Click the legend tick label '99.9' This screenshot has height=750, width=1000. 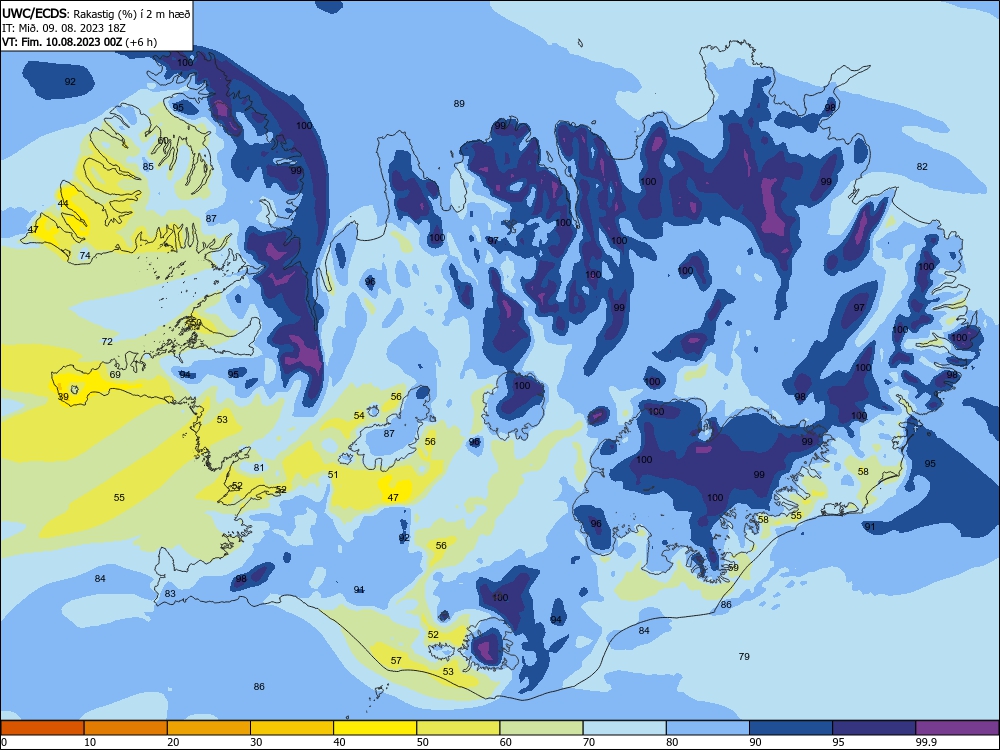click(925, 742)
